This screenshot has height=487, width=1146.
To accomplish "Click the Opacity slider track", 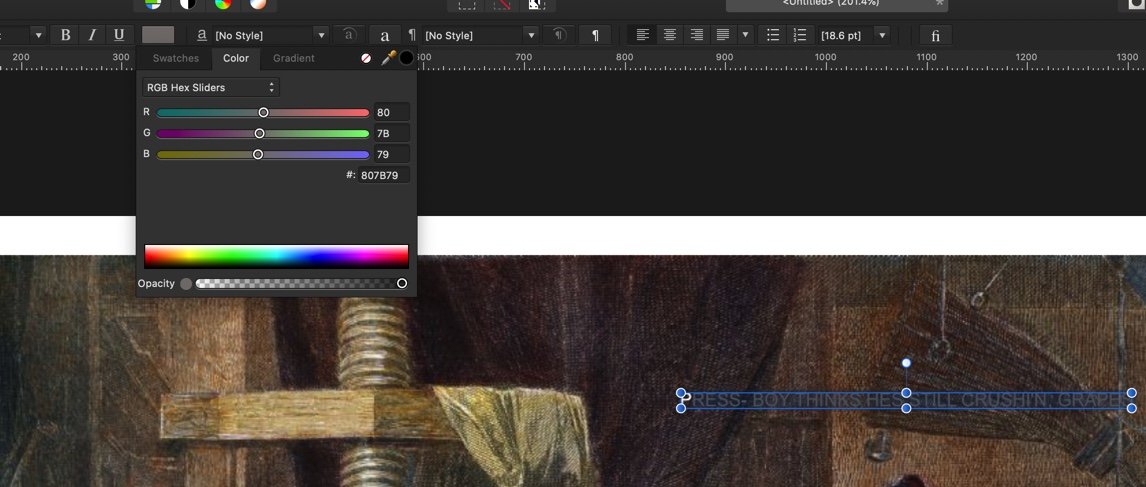I will point(300,283).
